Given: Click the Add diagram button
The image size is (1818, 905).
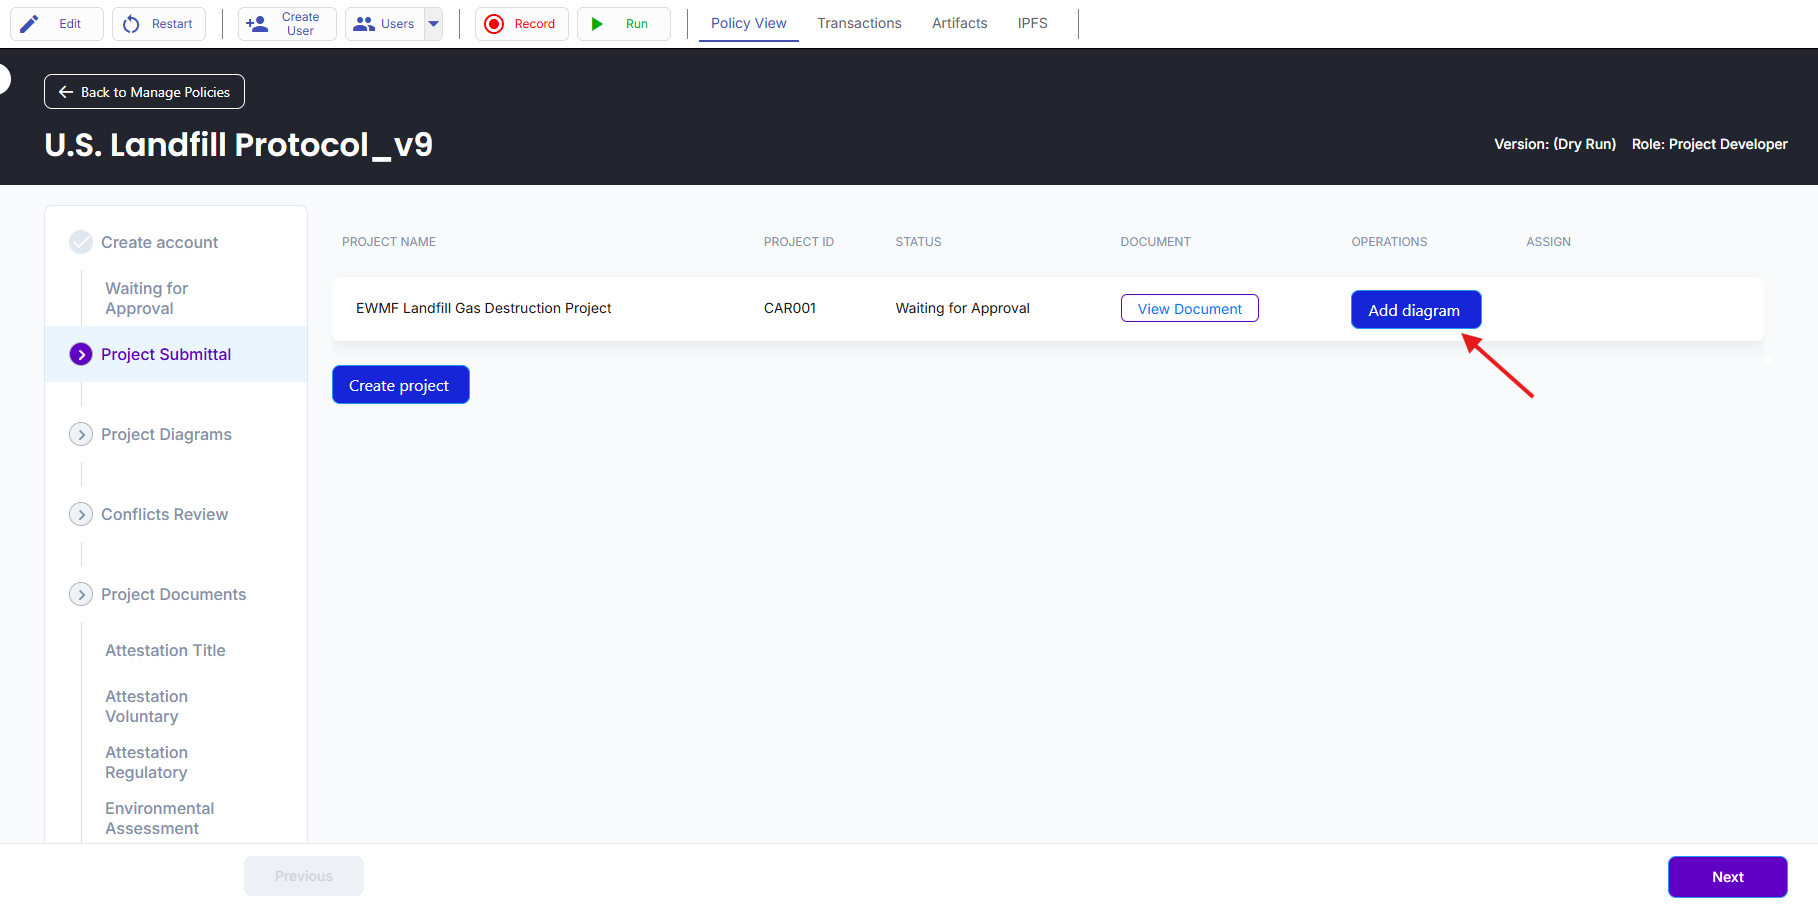Looking at the screenshot, I should (x=1415, y=310).
